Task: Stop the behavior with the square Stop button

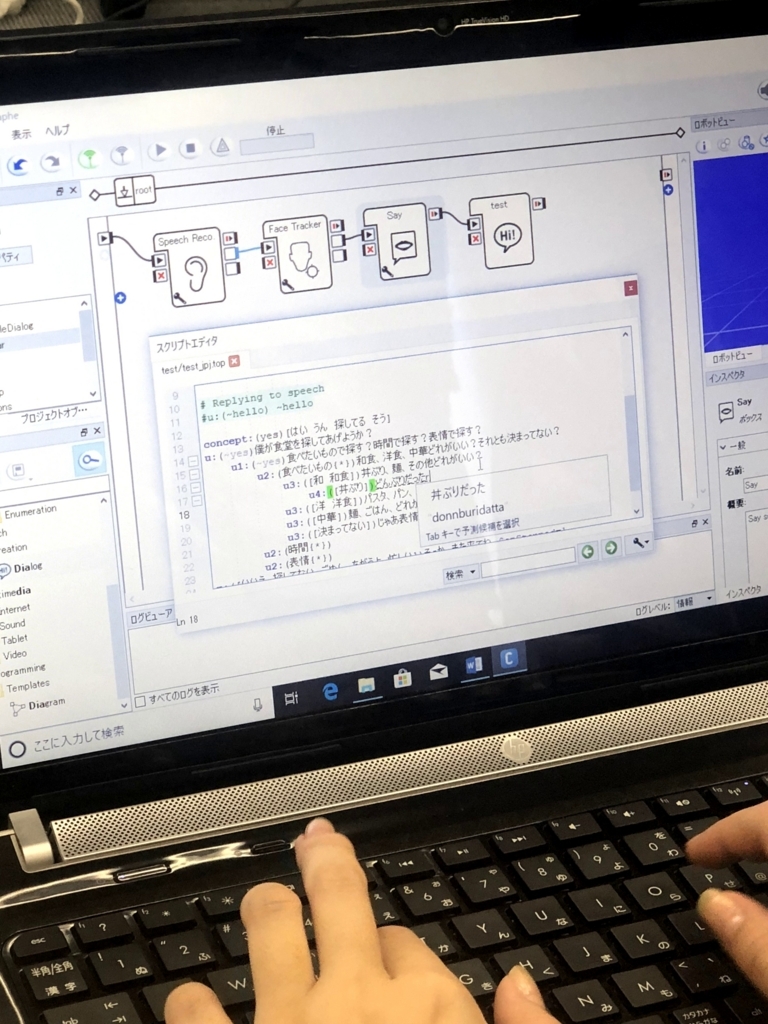Action: [x=190, y=148]
